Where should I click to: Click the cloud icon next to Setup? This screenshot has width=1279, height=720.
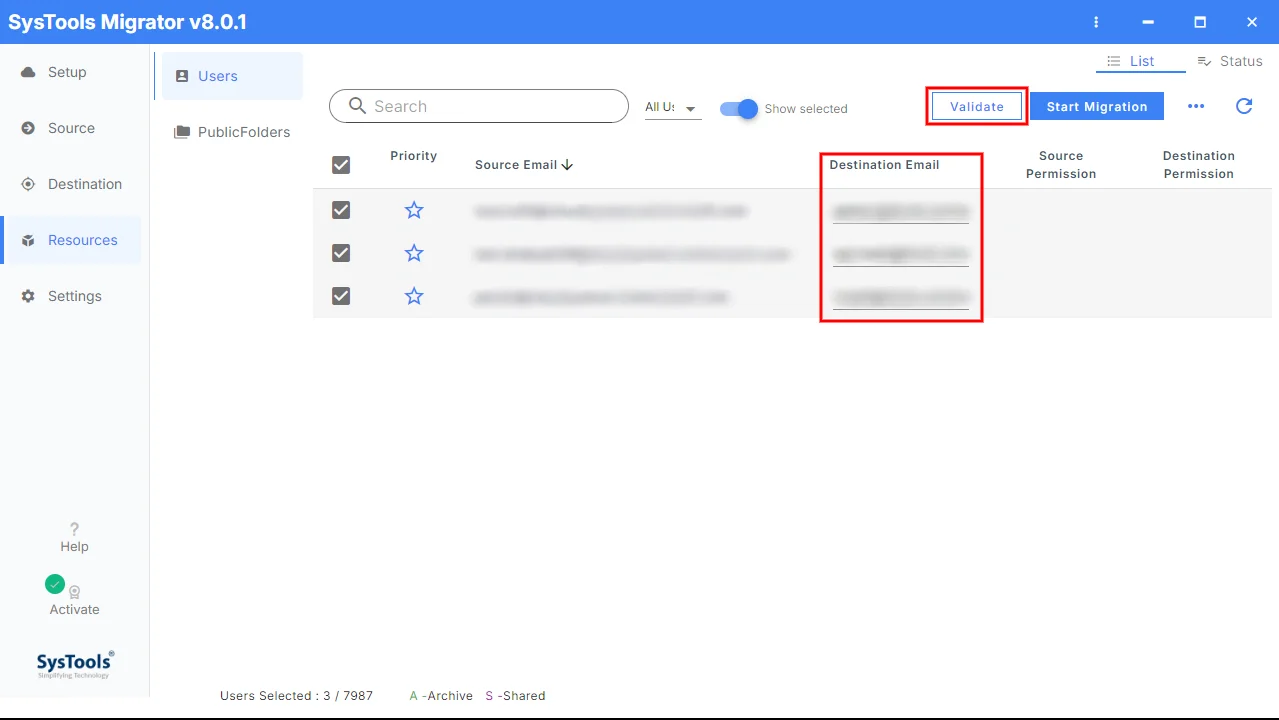click(x=28, y=72)
